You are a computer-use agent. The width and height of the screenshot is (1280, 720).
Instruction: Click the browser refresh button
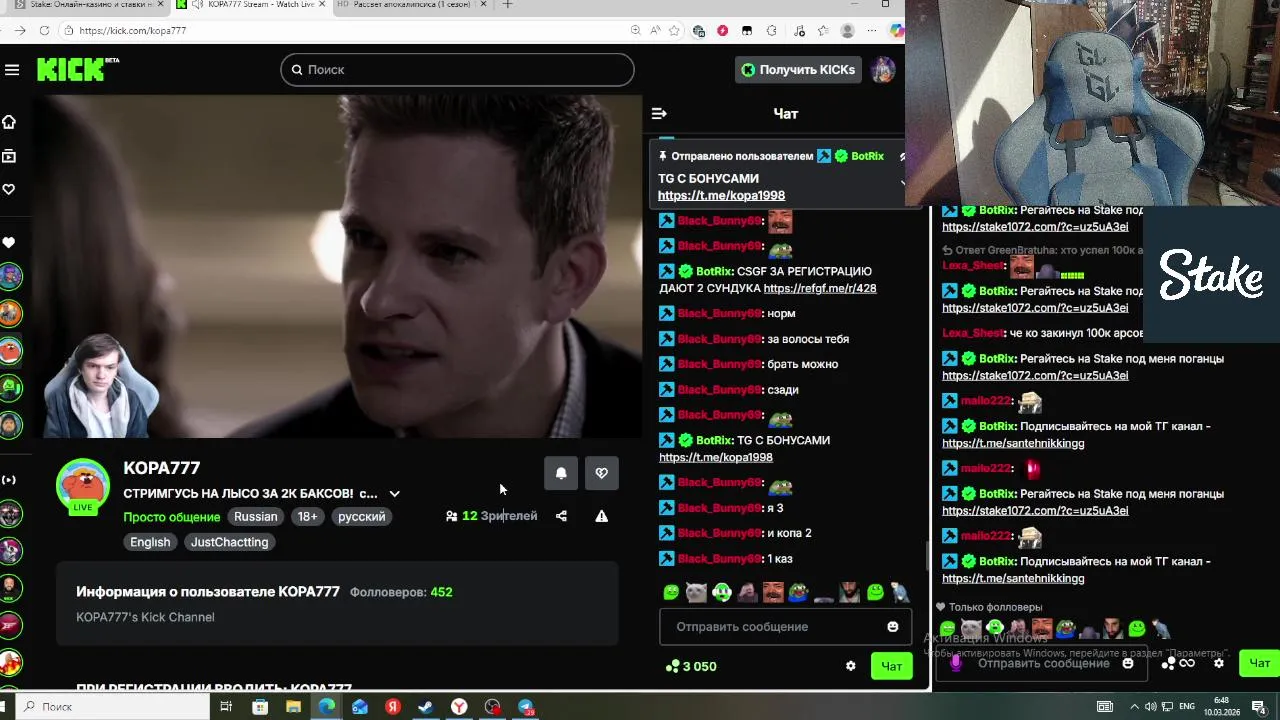pyautogui.click(x=44, y=30)
